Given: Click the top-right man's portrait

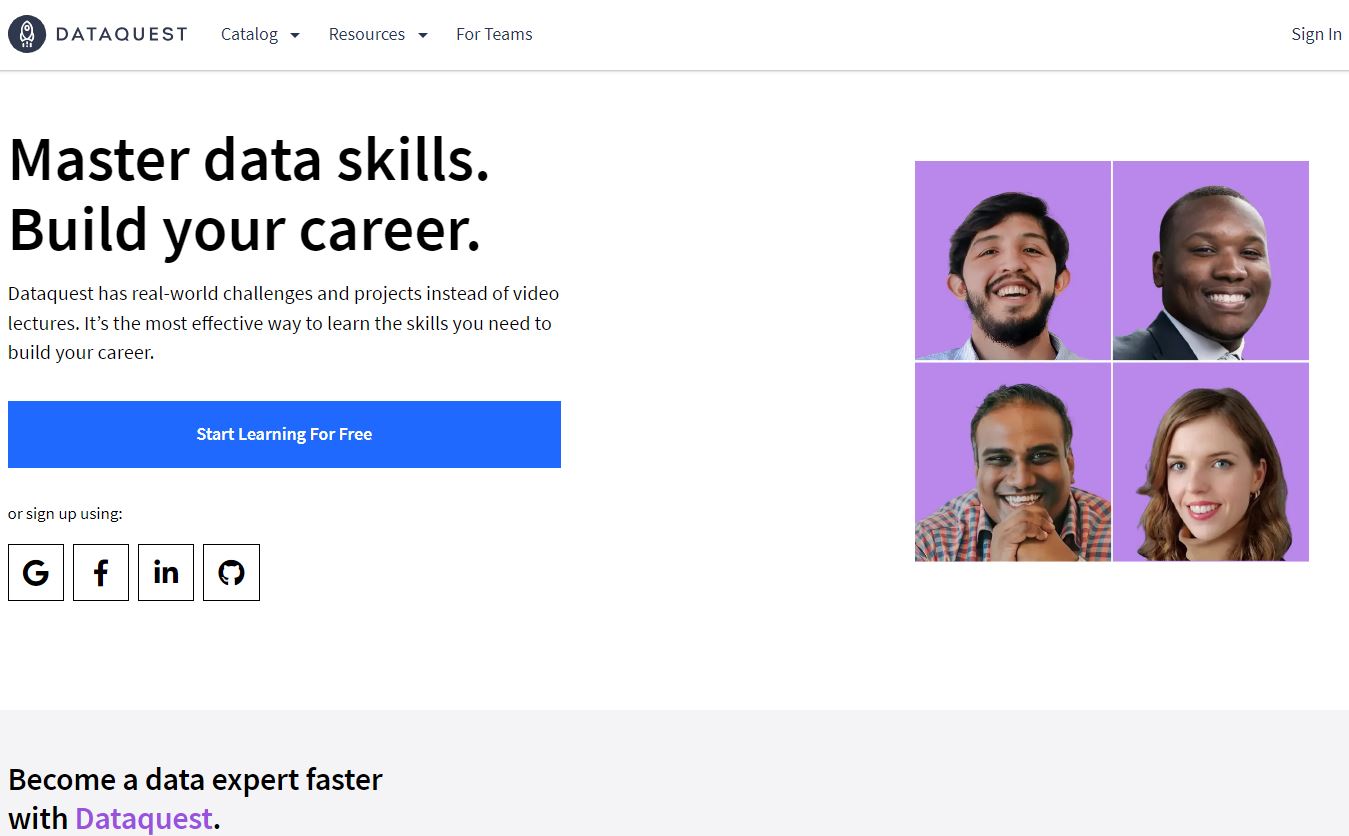Looking at the screenshot, I should coord(1210,260).
